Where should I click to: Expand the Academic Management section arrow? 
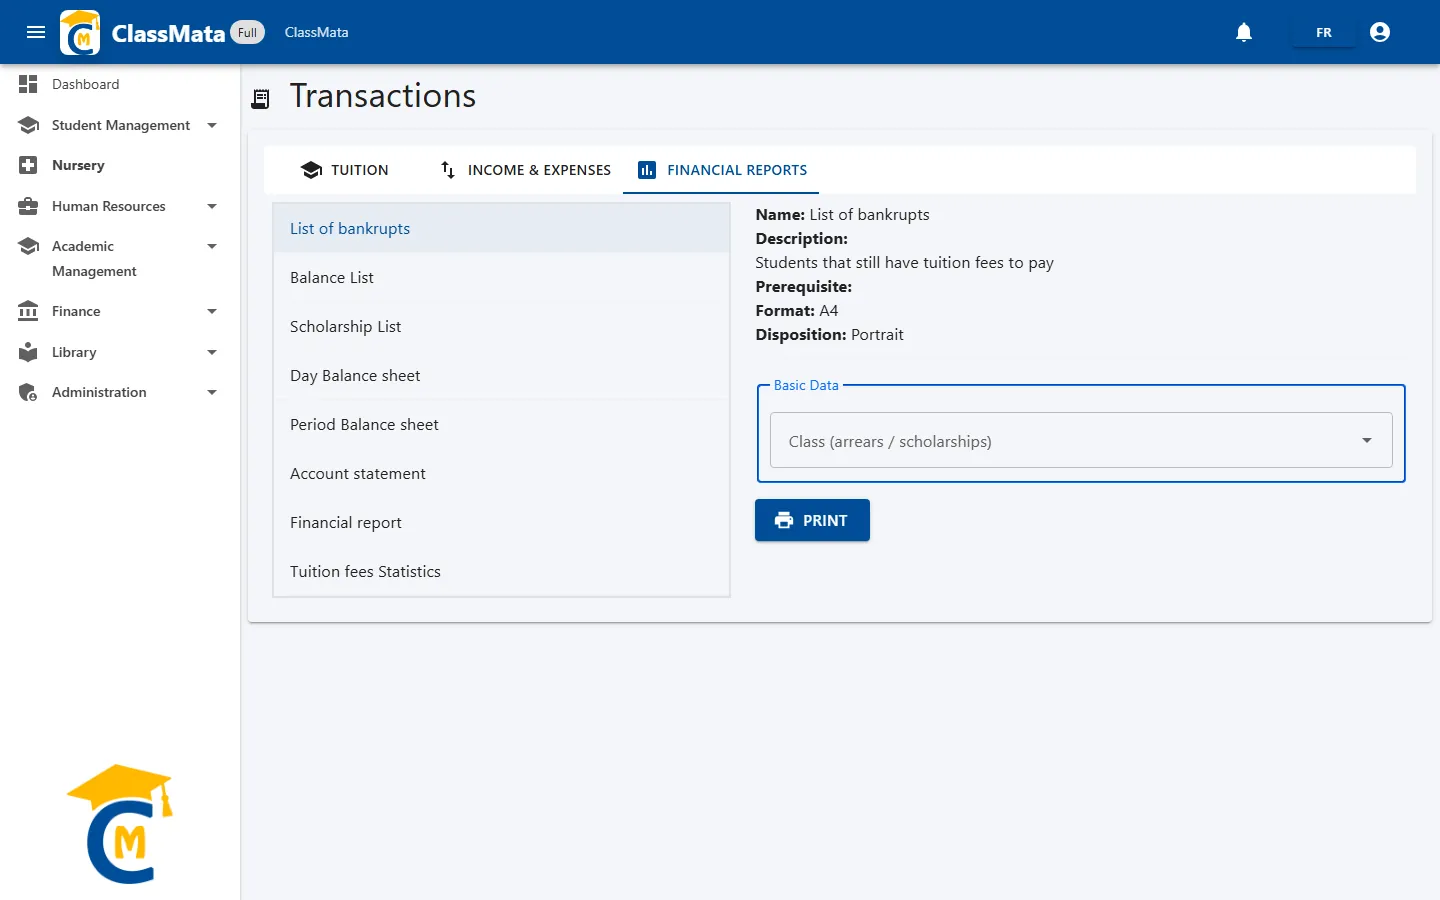click(212, 246)
